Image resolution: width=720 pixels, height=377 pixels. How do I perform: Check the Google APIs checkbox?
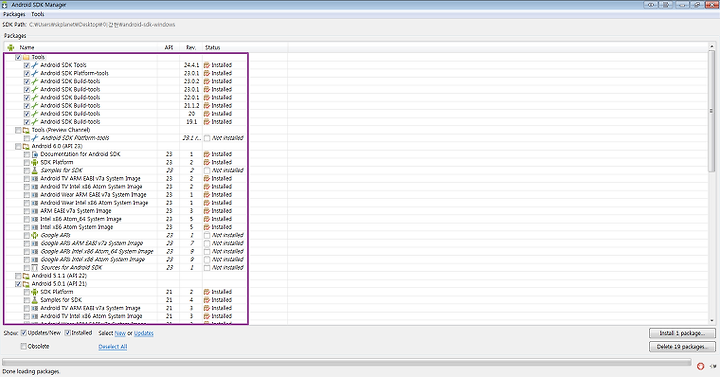click(x=27, y=236)
